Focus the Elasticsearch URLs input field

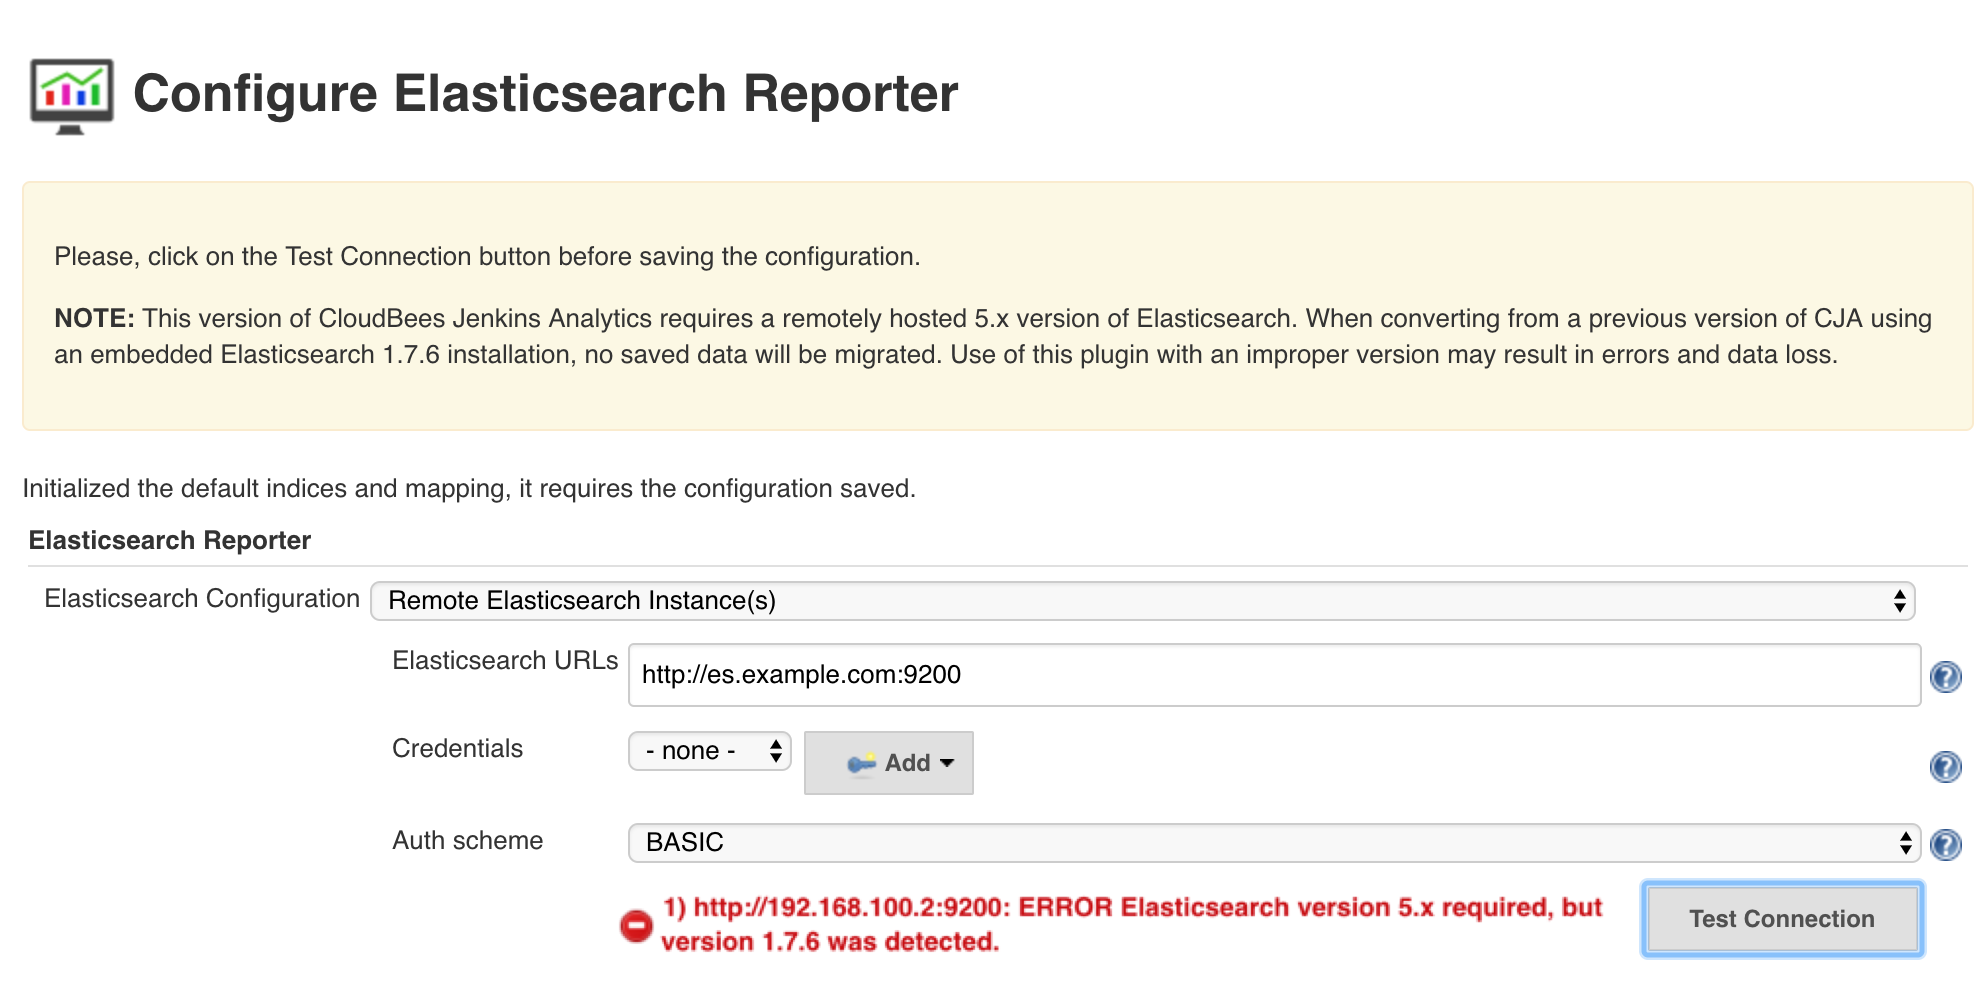tap(1274, 675)
